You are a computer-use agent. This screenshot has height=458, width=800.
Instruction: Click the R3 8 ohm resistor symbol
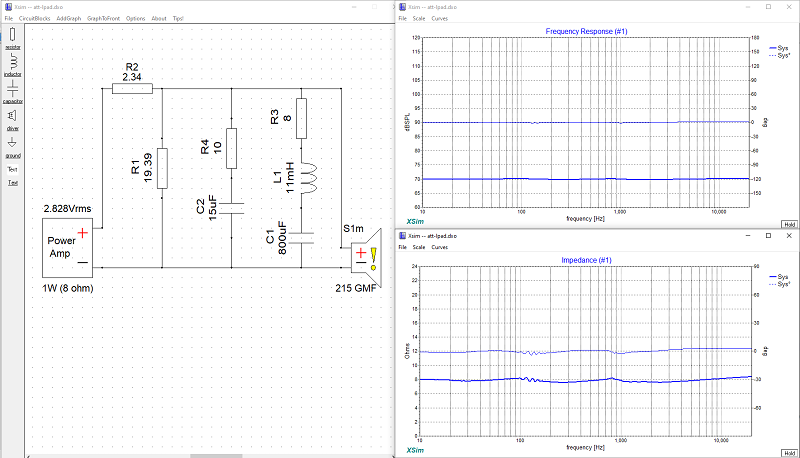pyautogui.click(x=302, y=119)
